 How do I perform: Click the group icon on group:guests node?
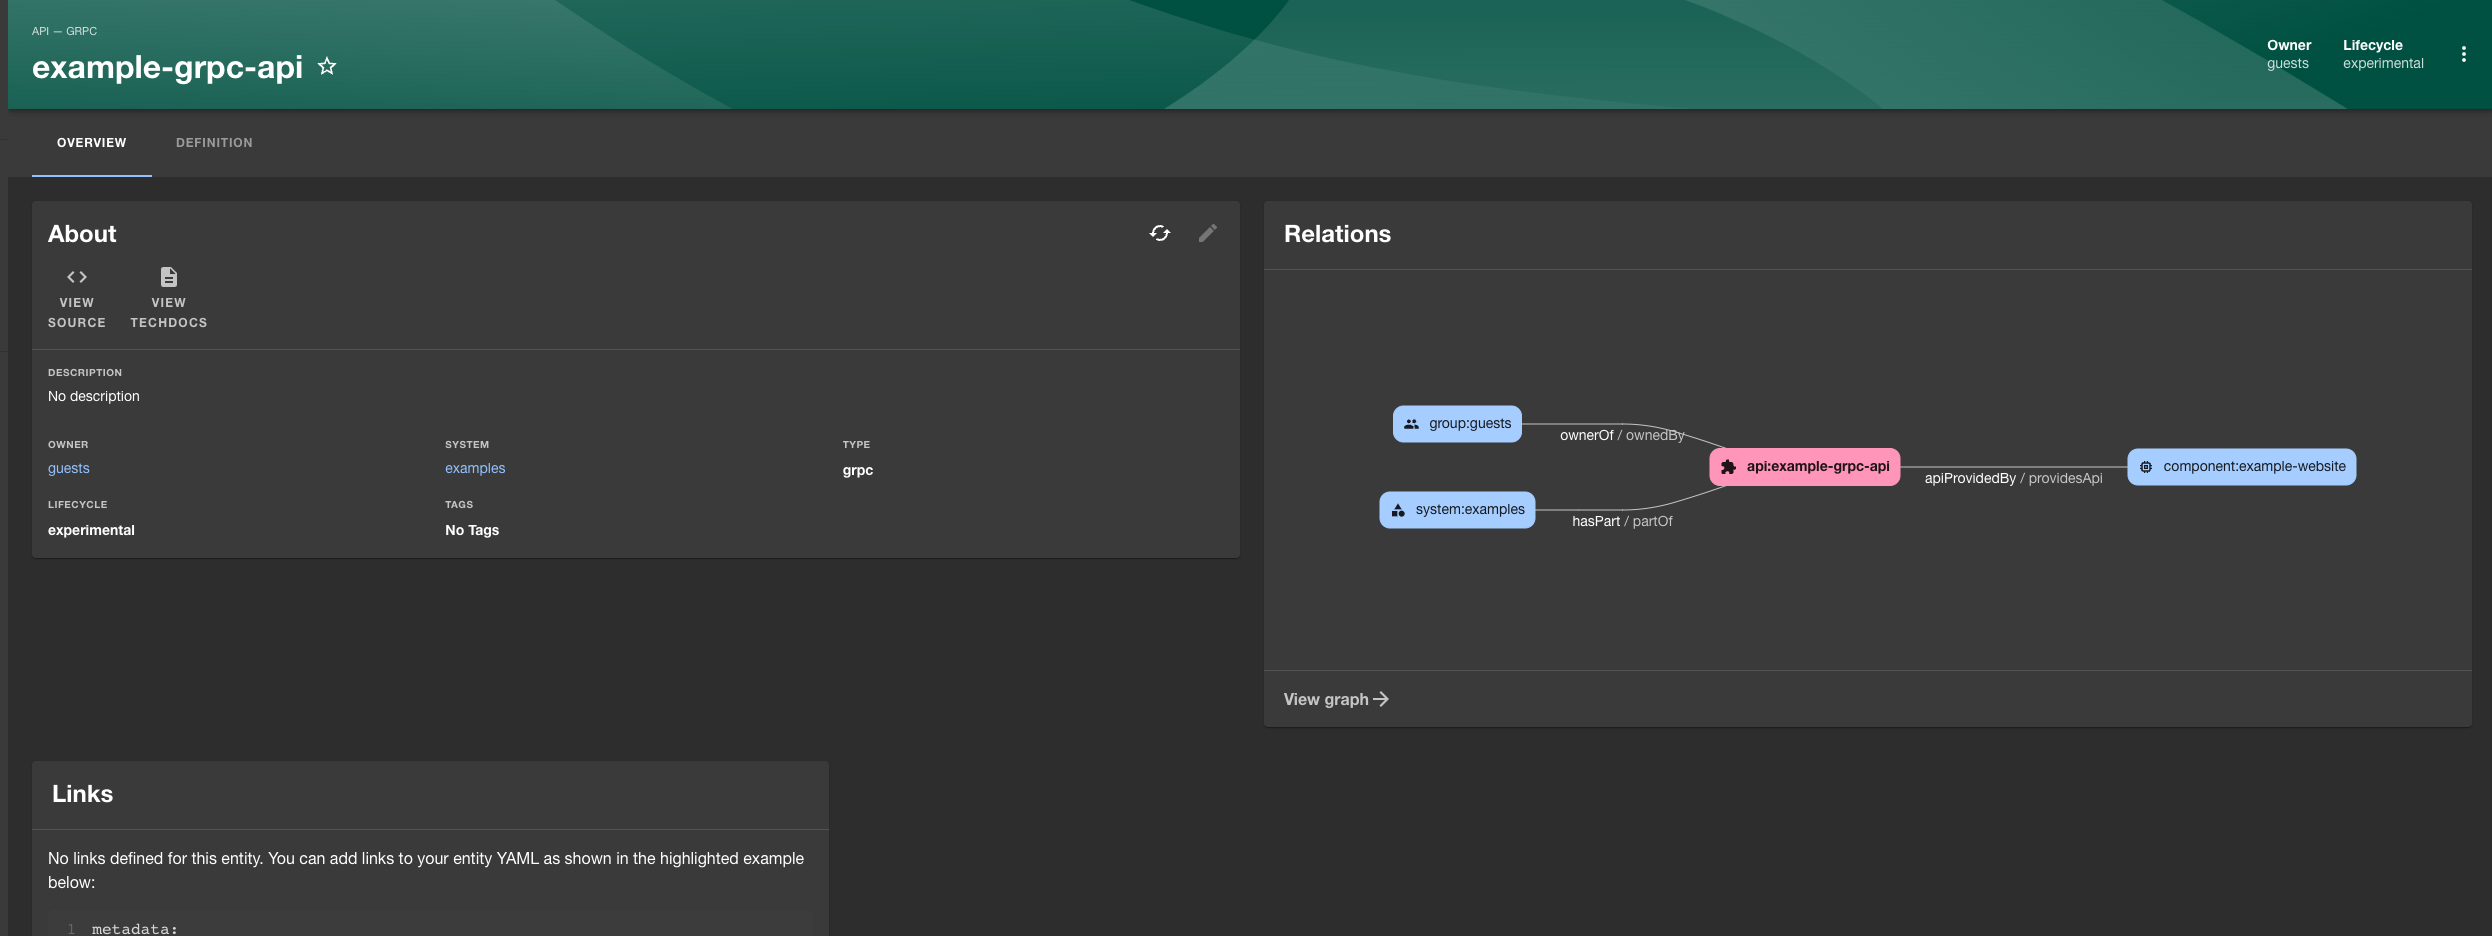[x=1411, y=423]
